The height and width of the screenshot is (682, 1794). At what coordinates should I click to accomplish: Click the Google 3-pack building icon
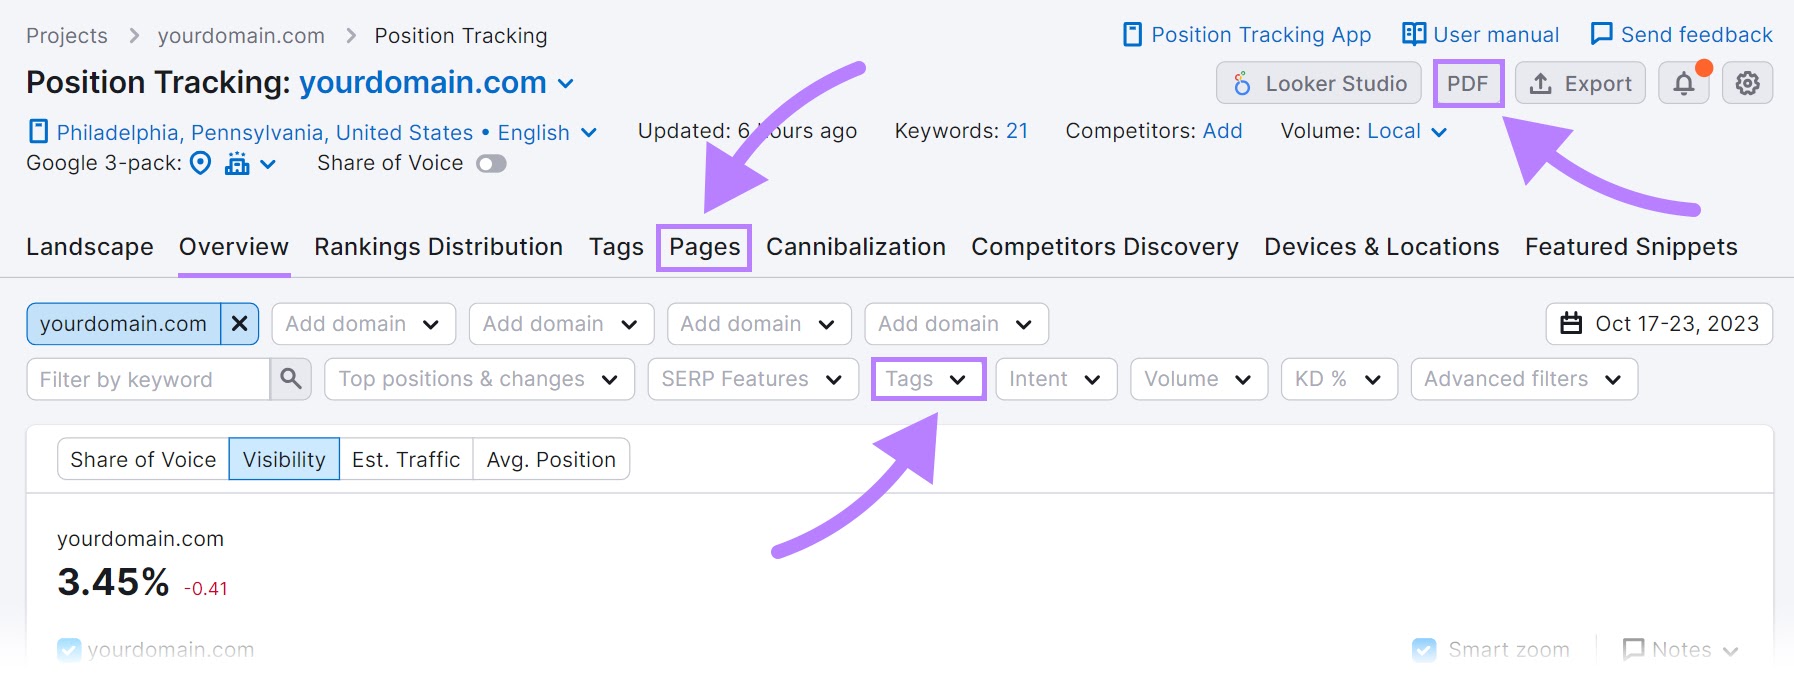tap(237, 163)
